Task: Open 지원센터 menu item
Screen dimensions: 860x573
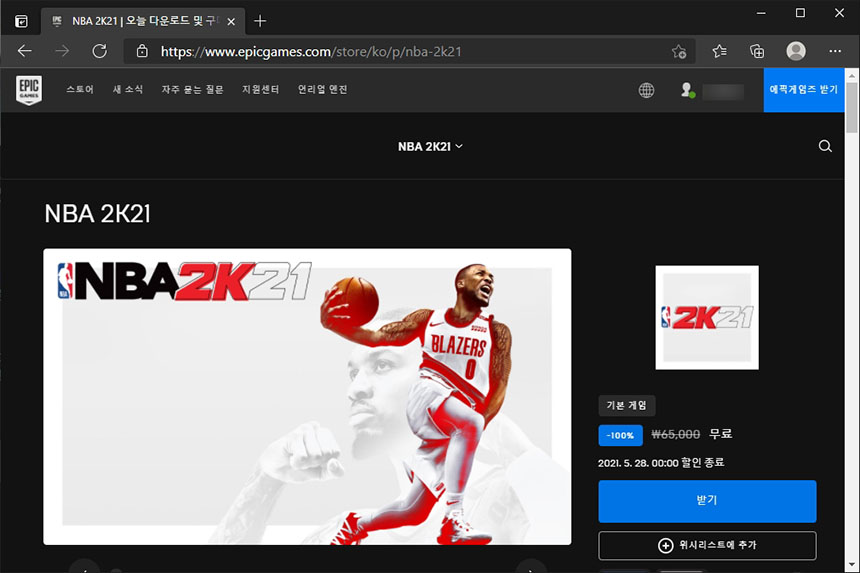Action: pos(261,89)
